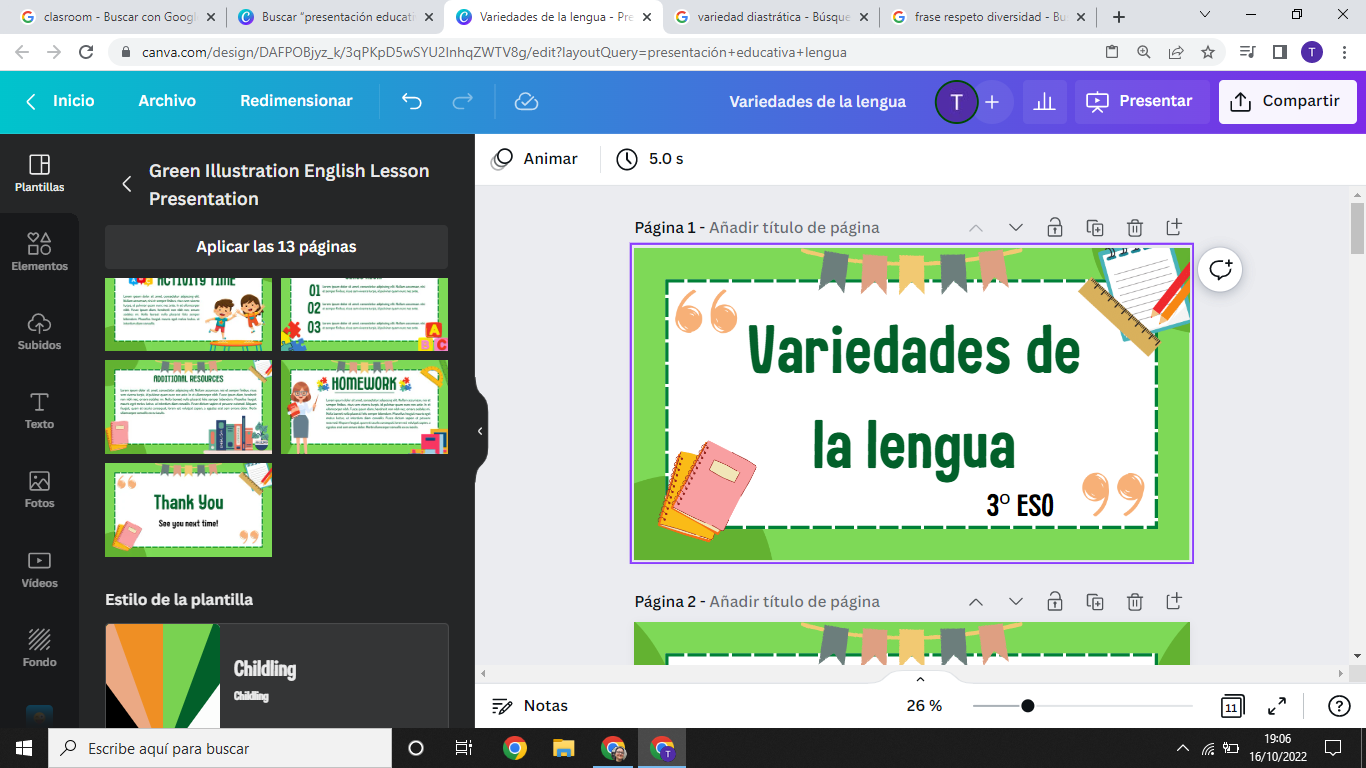Collapse the side panel with arrow handle
The height and width of the screenshot is (768, 1366).
pos(480,431)
